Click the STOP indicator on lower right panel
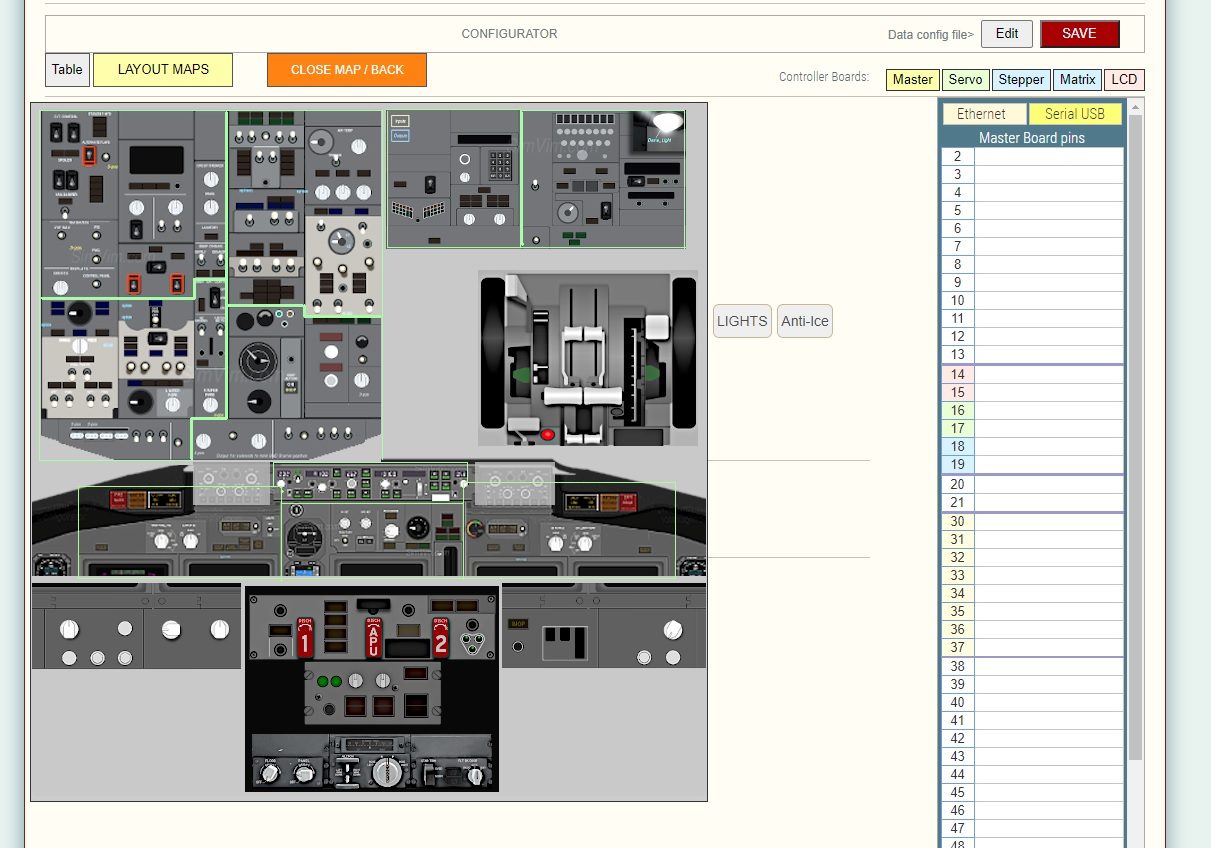This screenshot has height=848, width=1211. tap(518, 624)
